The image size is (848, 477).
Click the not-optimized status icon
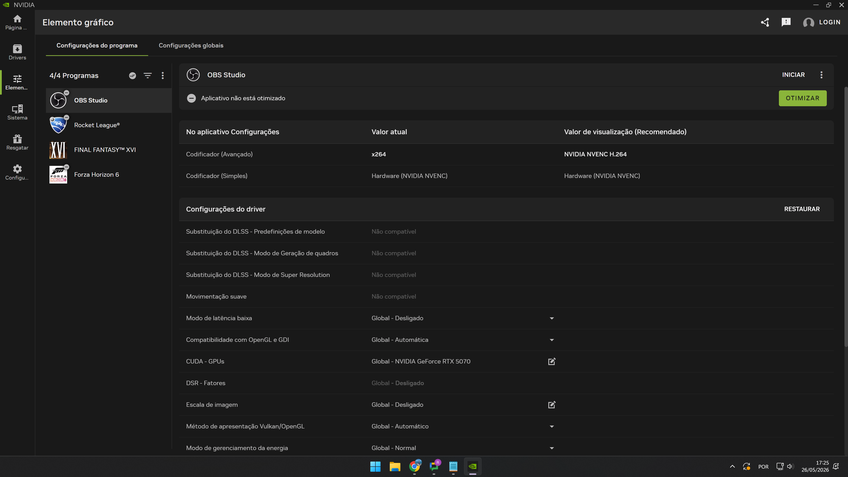[x=191, y=98]
